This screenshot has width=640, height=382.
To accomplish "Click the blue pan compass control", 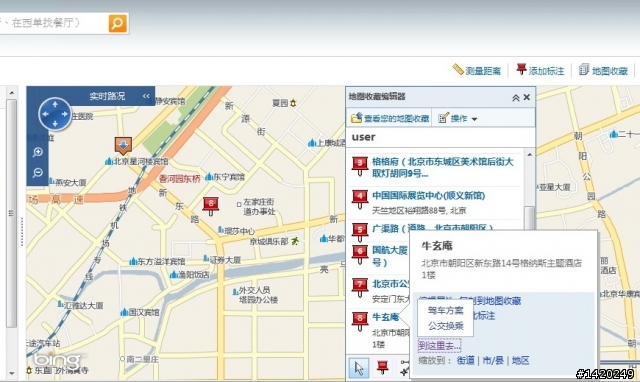I will click(x=55, y=114).
